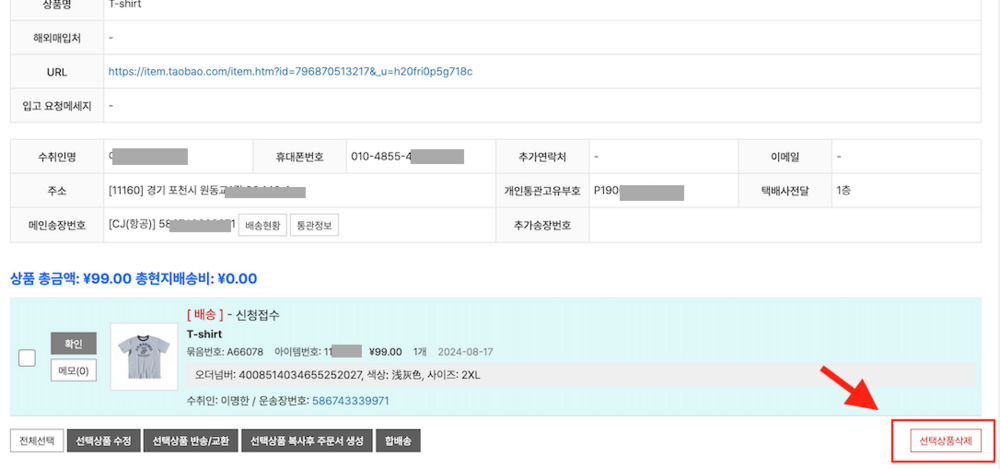Open the gray T-shirt product thumbnail
The width and height of the screenshot is (1000, 469).
pyautogui.click(x=144, y=357)
